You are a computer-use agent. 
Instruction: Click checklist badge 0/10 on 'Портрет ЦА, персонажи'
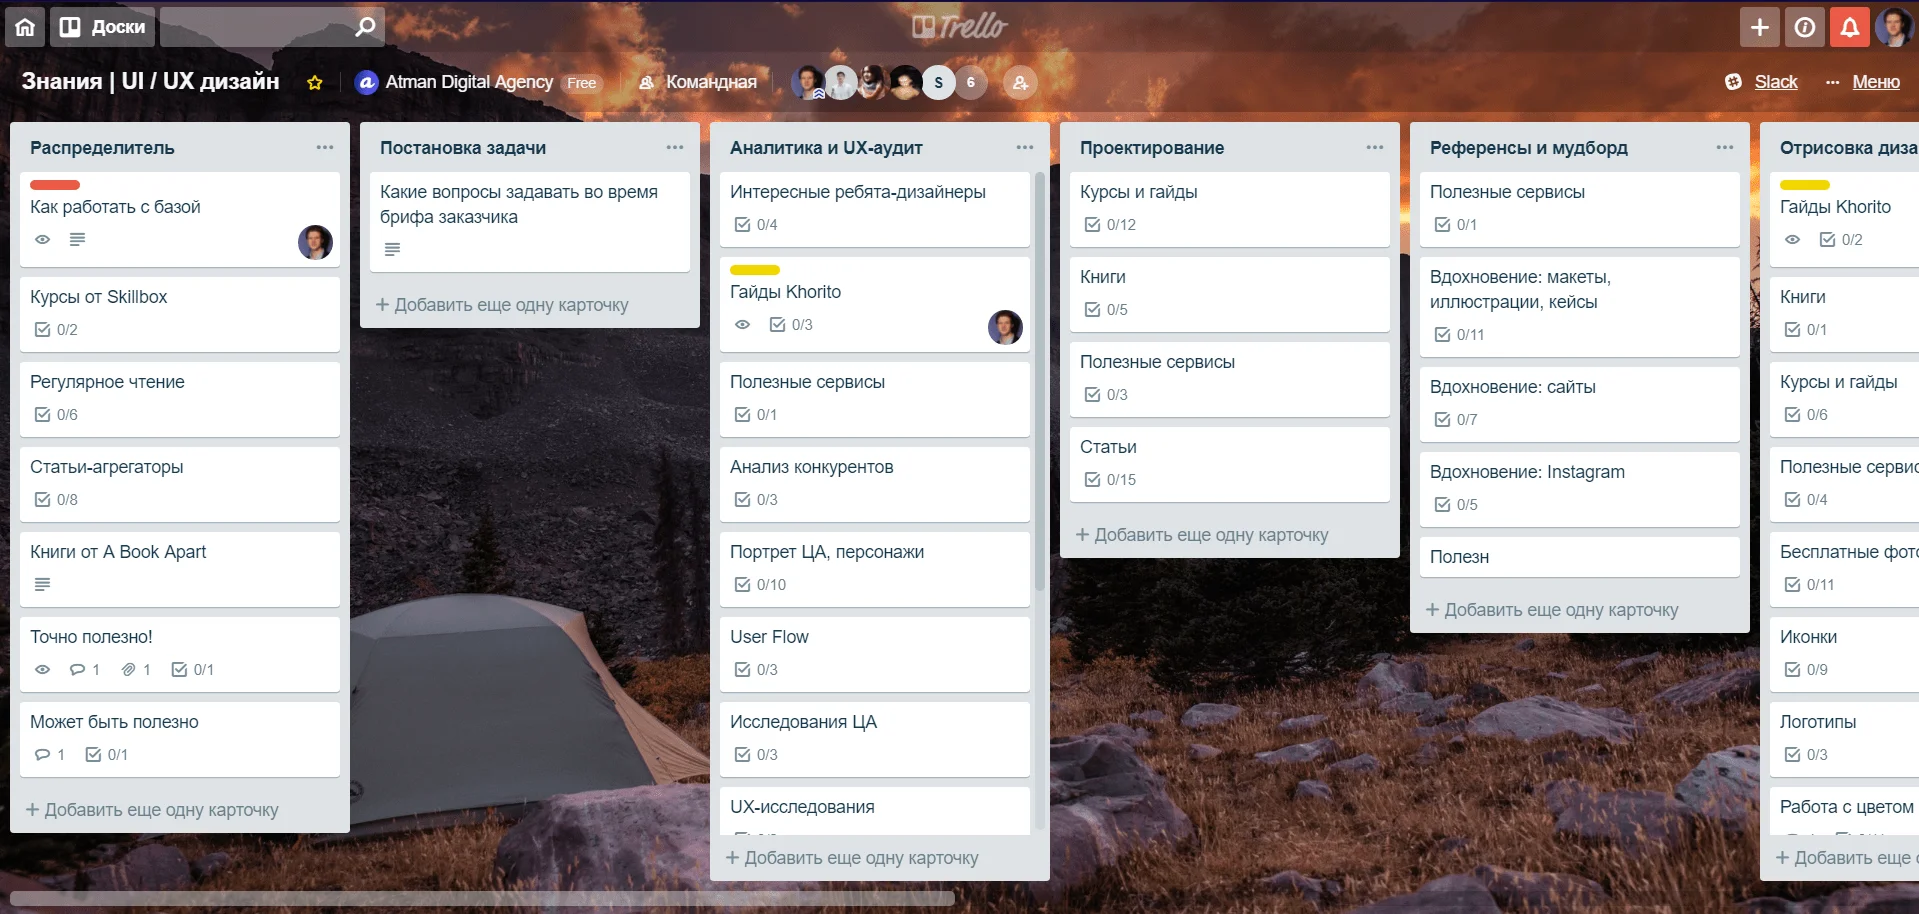pyautogui.click(x=760, y=584)
